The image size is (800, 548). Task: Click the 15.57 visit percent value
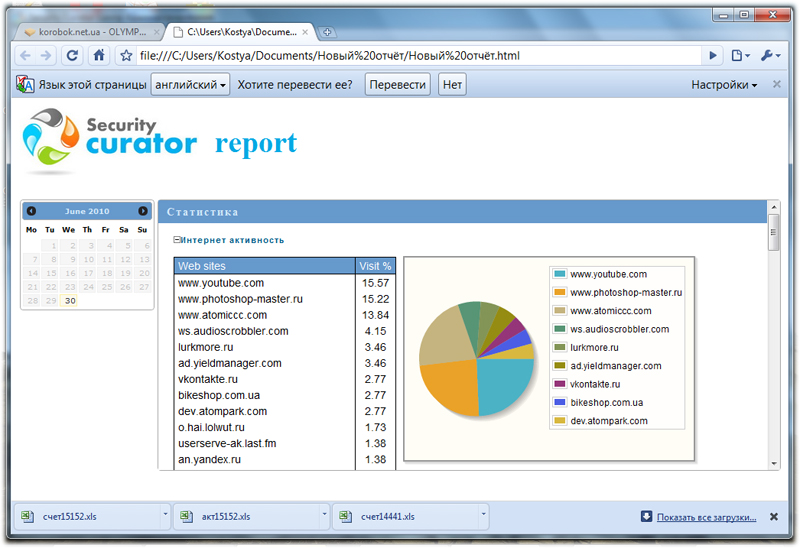pos(376,283)
